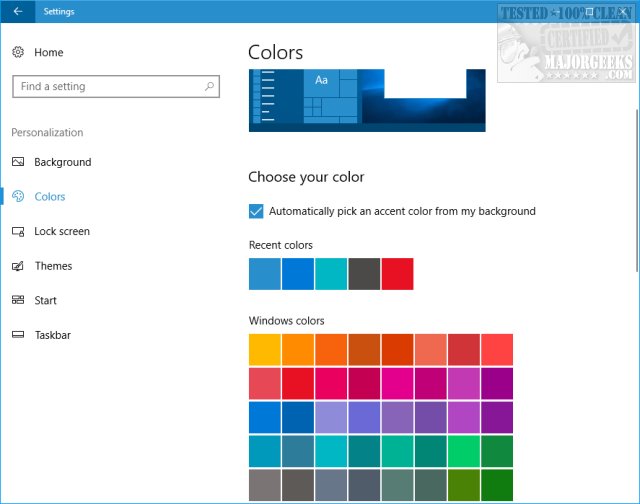640x504 pixels.
Task: Open the Themes settings page
Action: (x=53, y=266)
